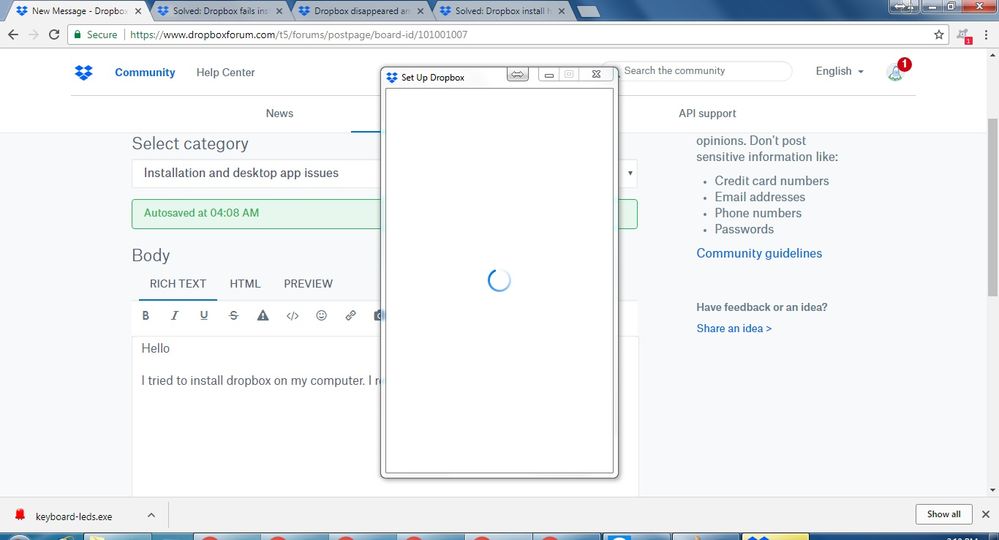Bookmark this page with star icon
This screenshot has height=540, width=999.
(939, 34)
